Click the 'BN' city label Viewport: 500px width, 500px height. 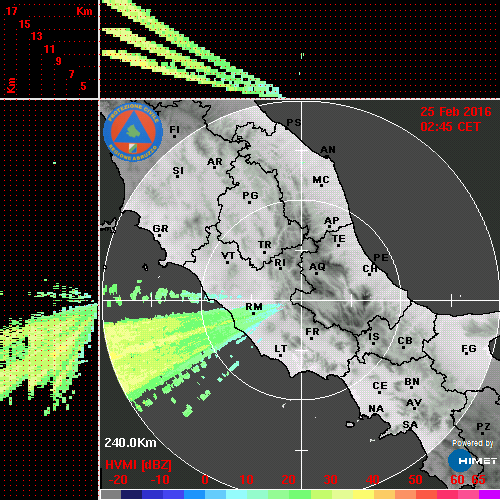tap(412, 381)
